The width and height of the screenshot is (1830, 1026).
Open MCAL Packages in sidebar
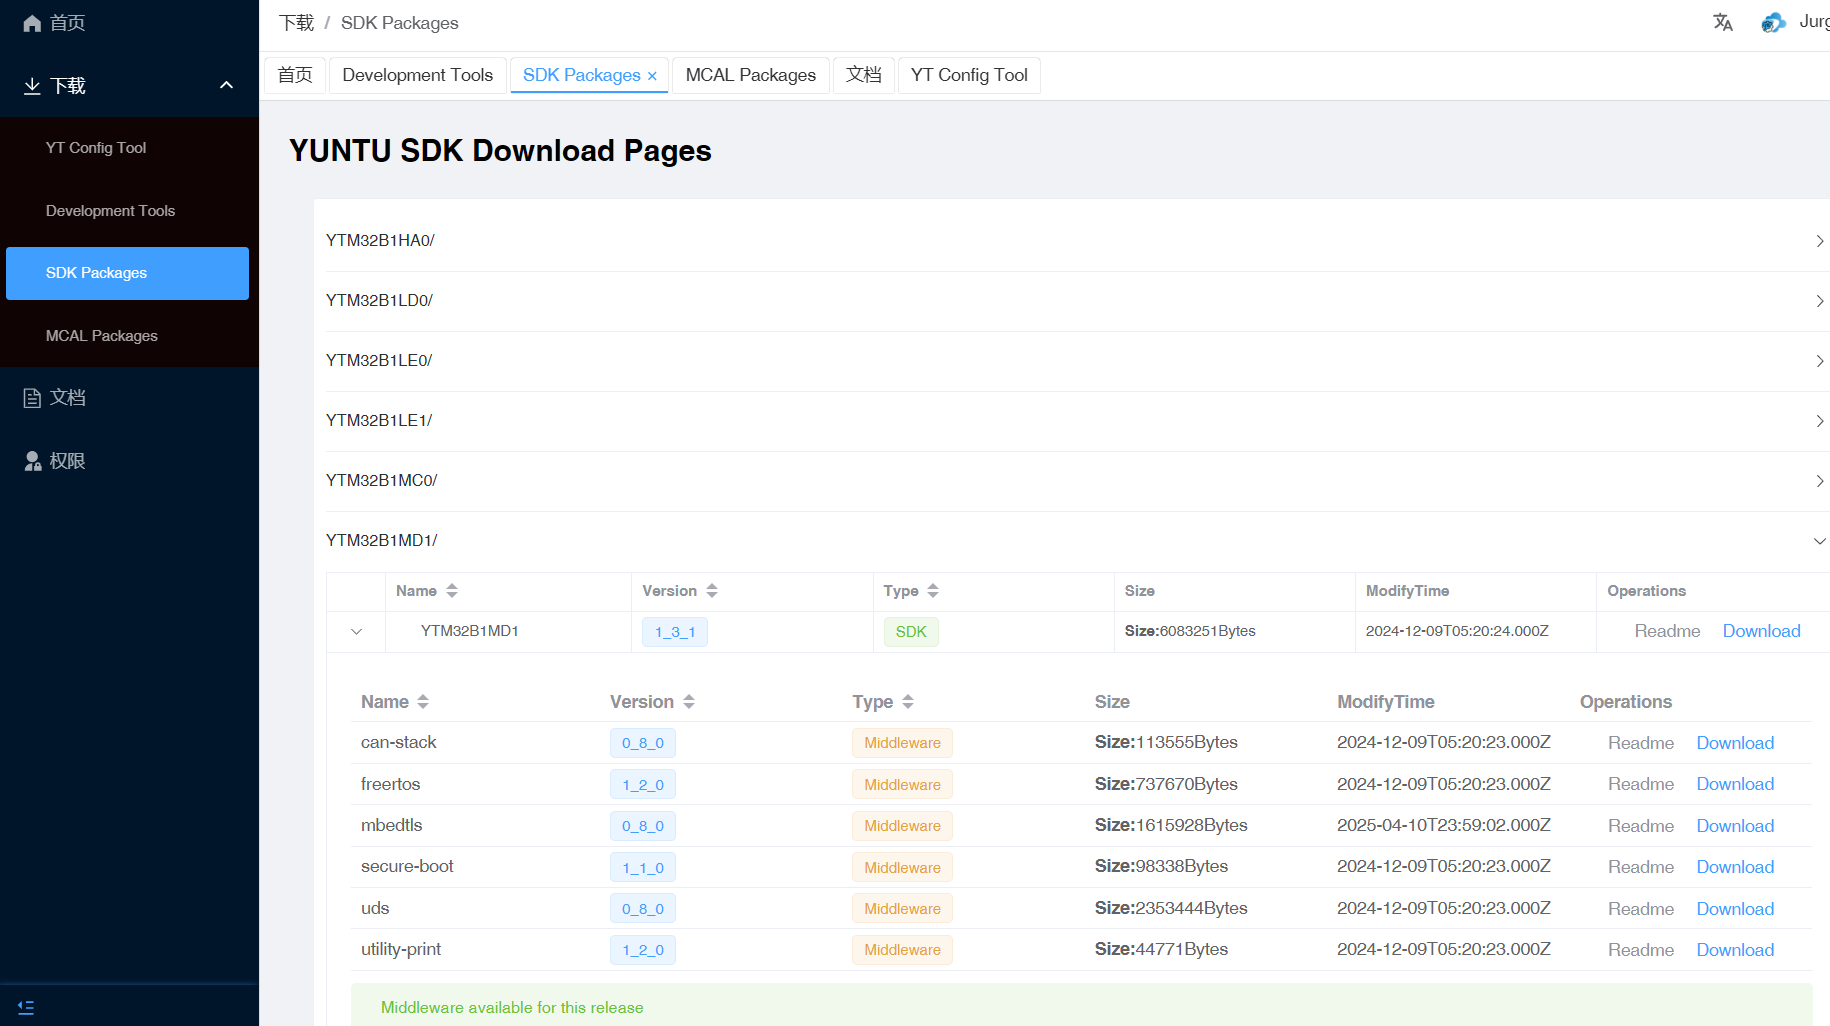129,336
